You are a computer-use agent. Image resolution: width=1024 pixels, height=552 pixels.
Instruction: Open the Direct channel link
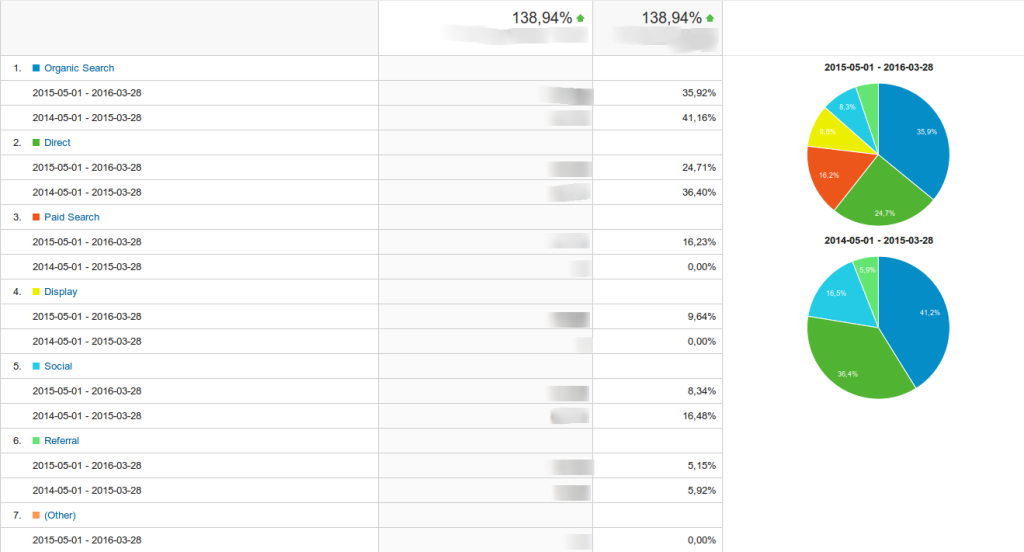point(57,142)
